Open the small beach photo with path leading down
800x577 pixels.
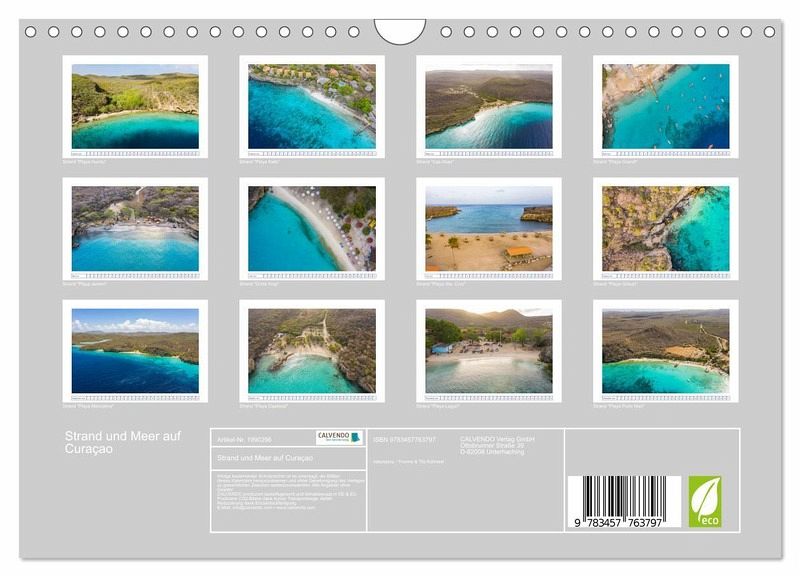(x=312, y=351)
